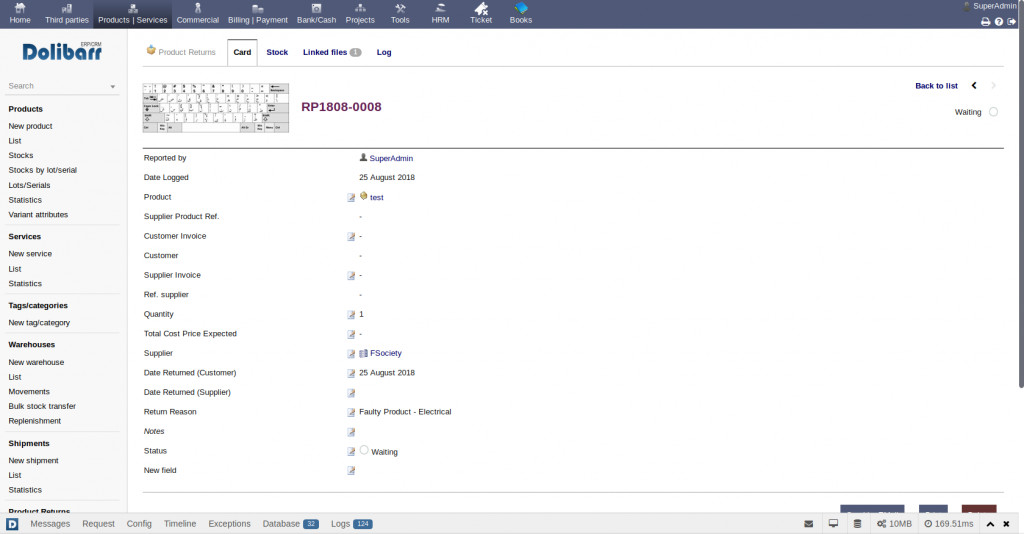
Task: Open the Tools top menu
Action: click(400, 14)
